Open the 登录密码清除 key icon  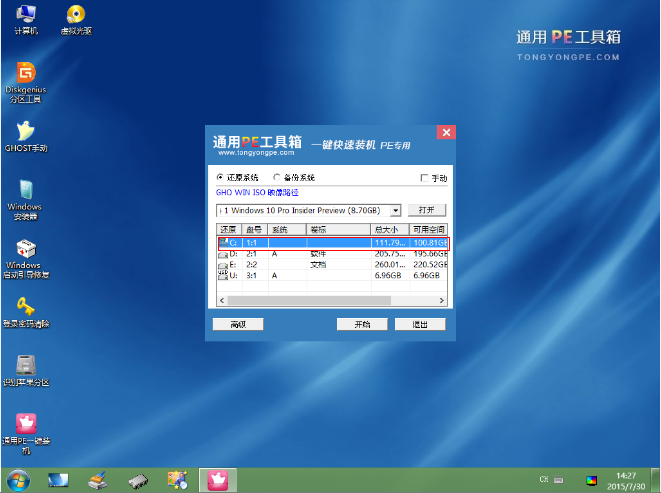pos(26,313)
